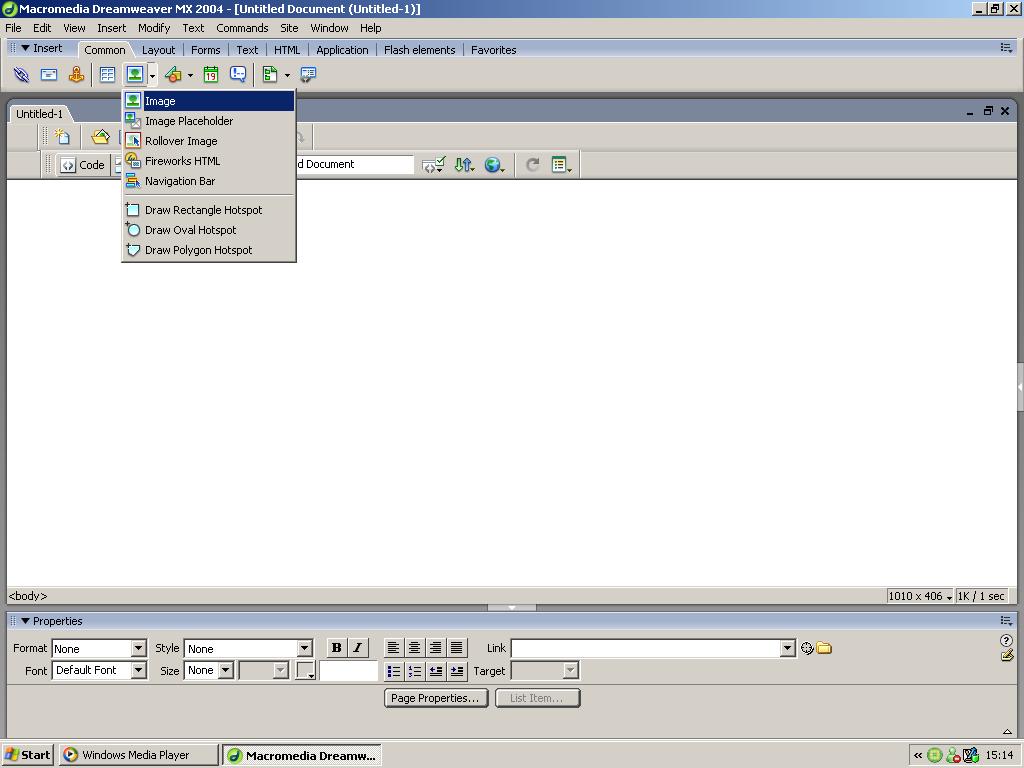Insert a Table using toolbar icon
This screenshot has width=1024, height=768.
[x=107, y=75]
